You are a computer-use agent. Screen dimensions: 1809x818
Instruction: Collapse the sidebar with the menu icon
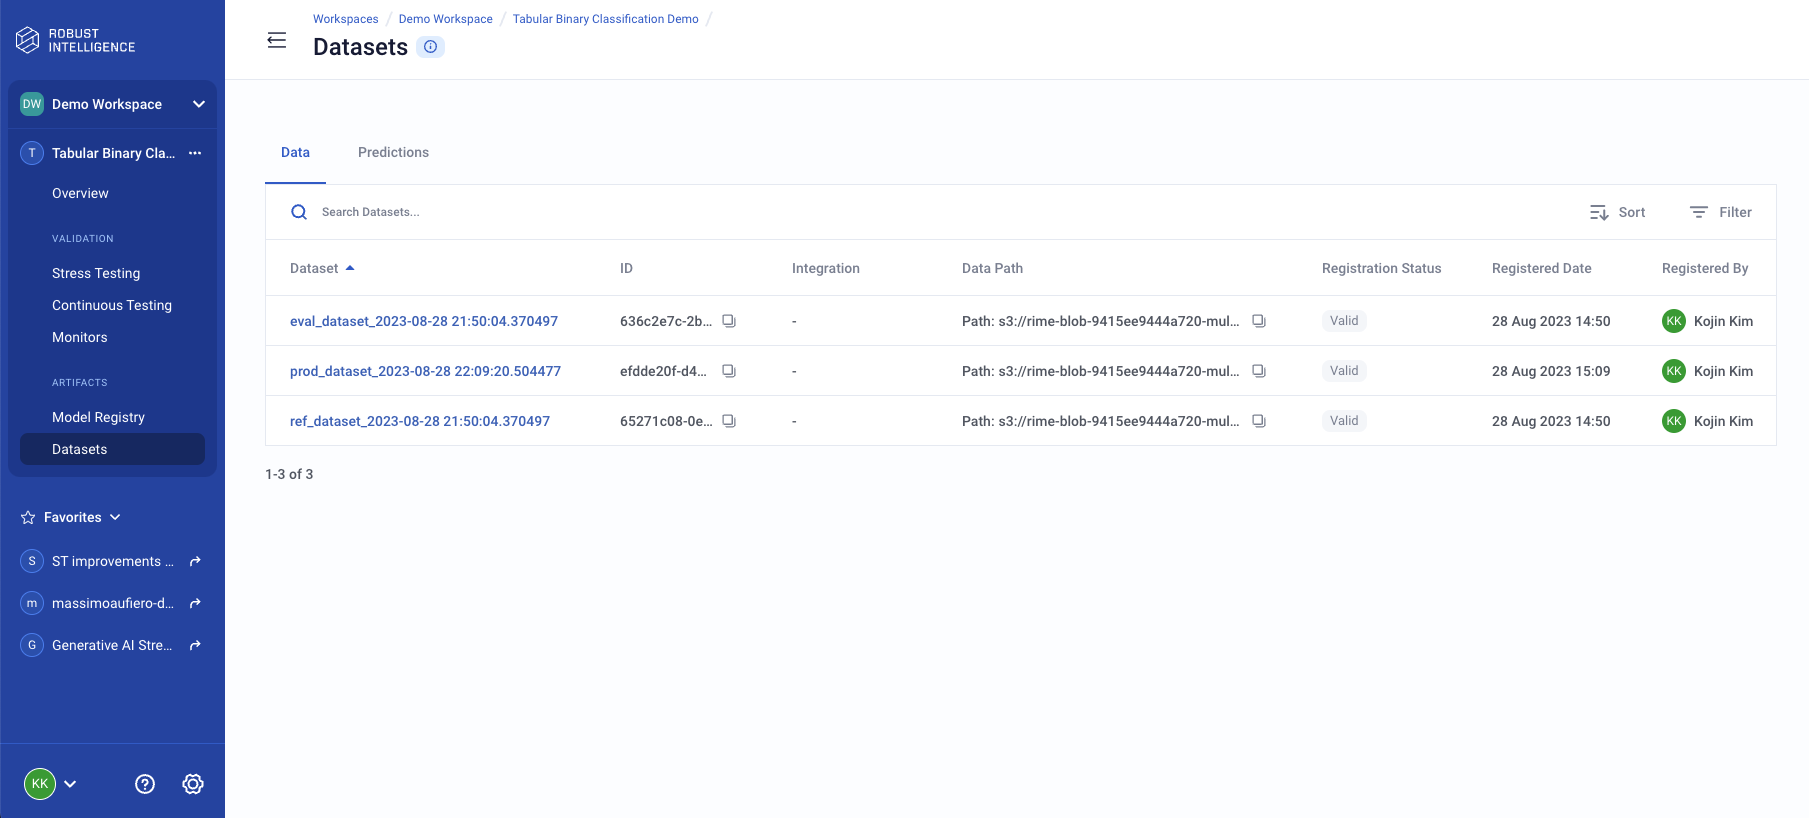277,40
